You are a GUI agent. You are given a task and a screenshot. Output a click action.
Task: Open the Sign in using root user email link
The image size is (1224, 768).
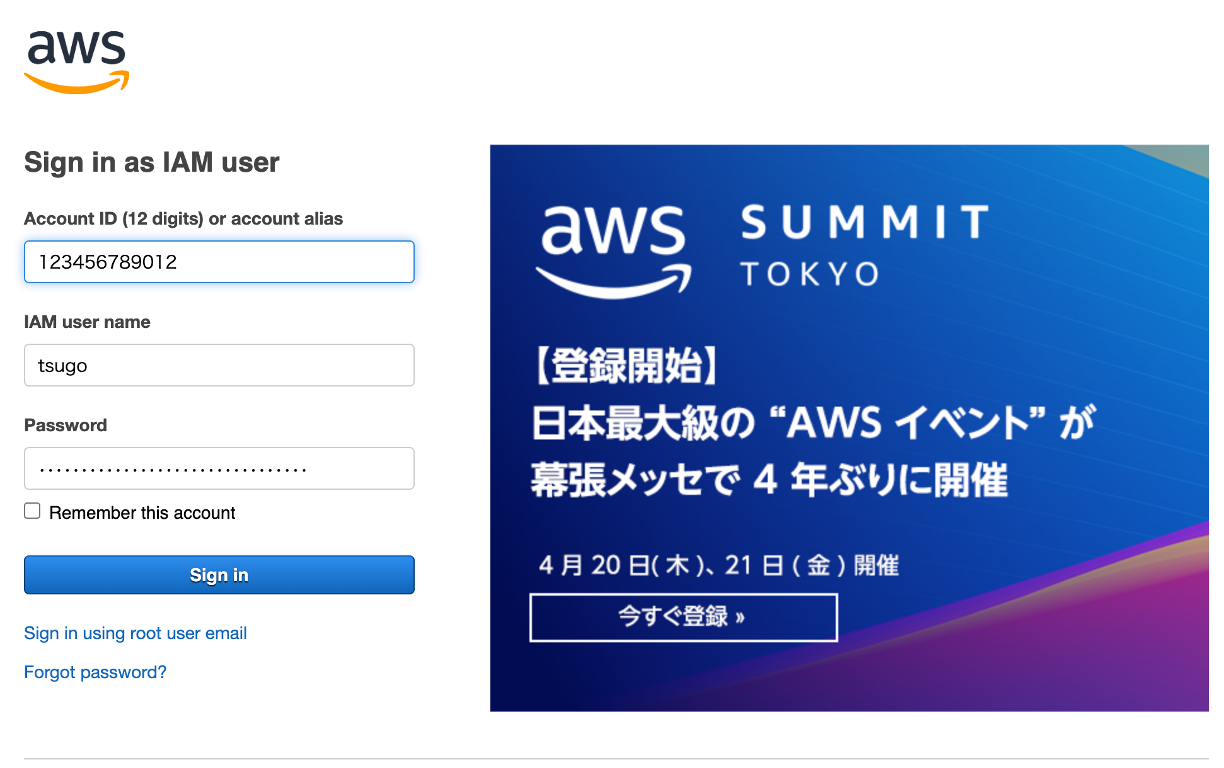pyautogui.click(x=135, y=633)
